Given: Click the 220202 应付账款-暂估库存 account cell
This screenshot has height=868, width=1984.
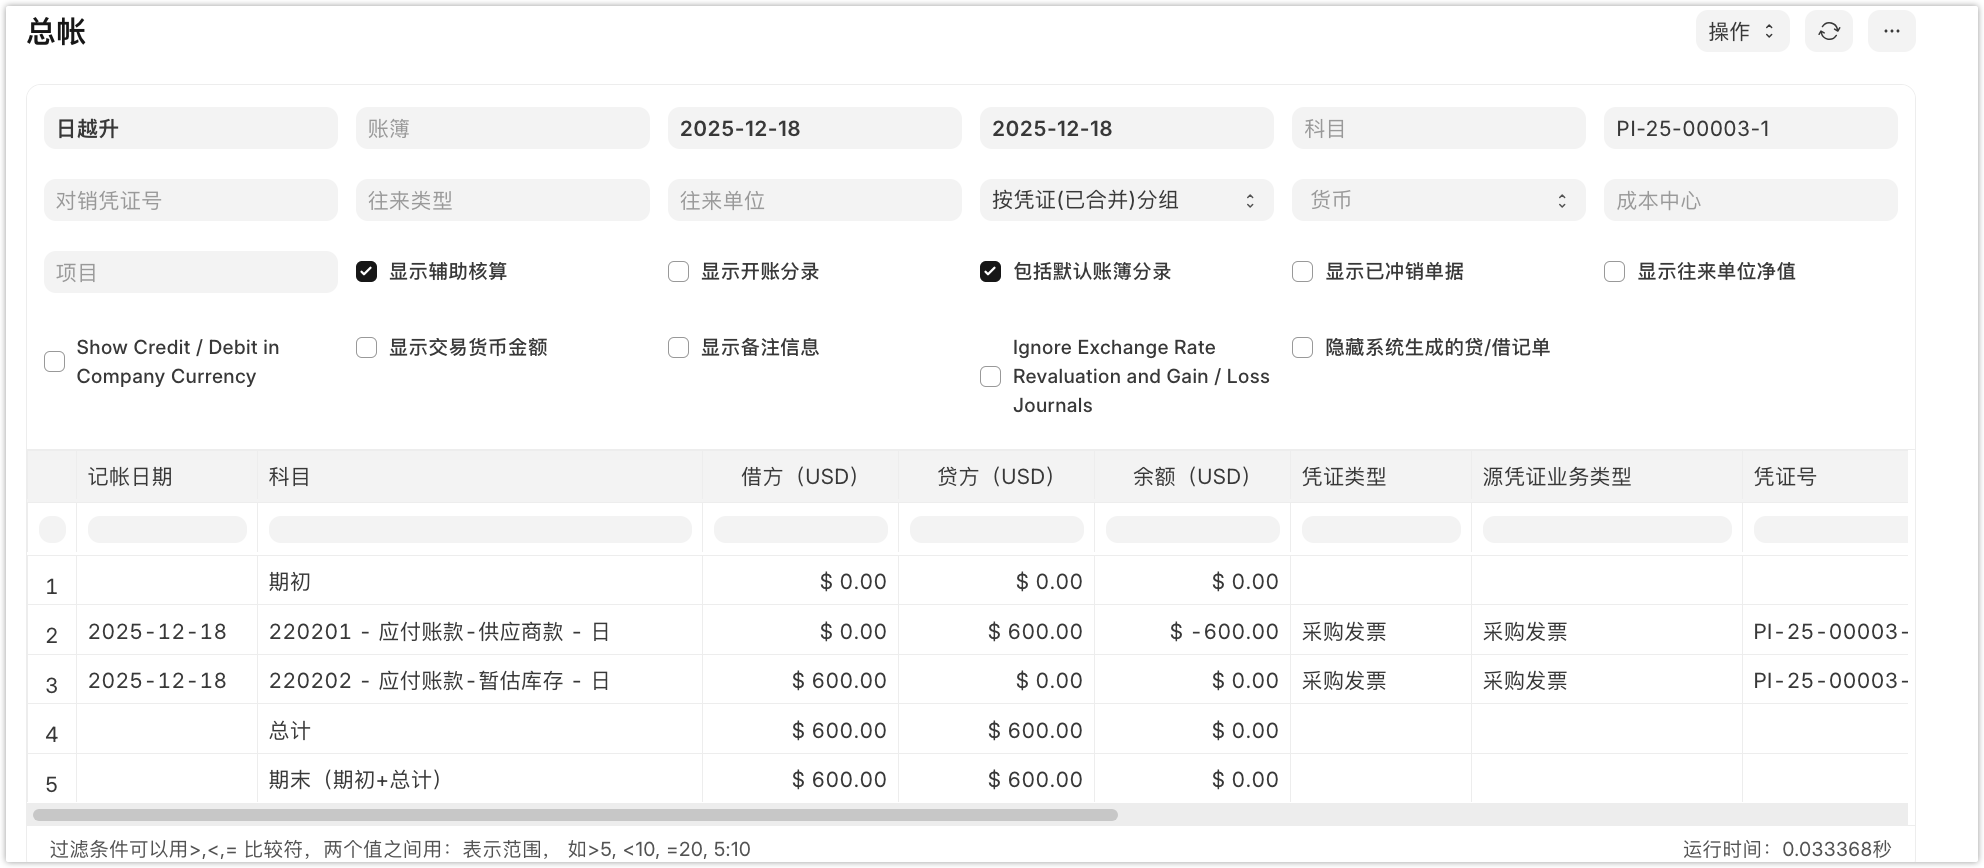Looking at the screenshot, I should 439,681.
